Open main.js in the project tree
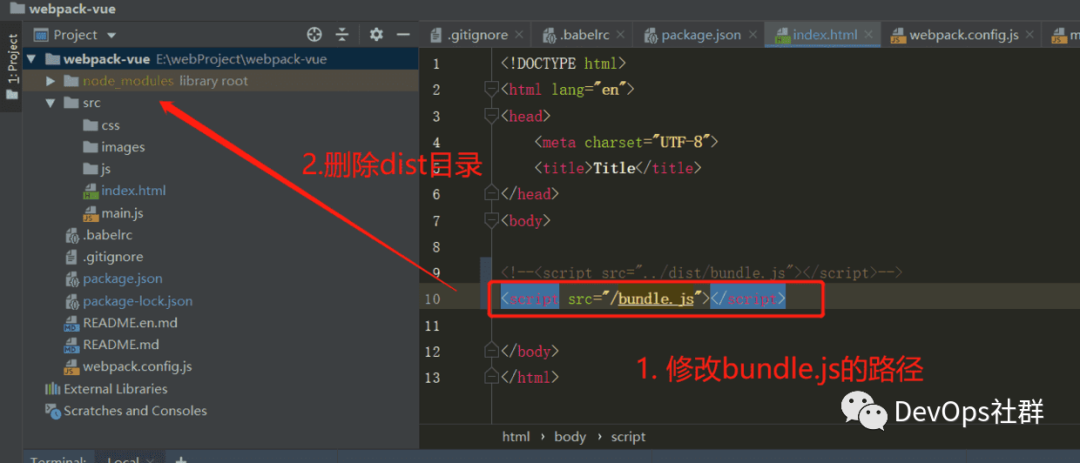1080x463 pixels. point(113,213)
